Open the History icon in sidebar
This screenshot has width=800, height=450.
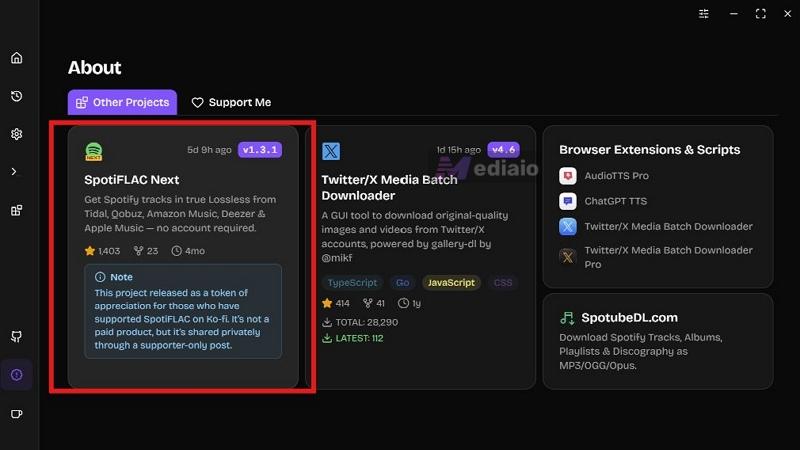(16, 96)
